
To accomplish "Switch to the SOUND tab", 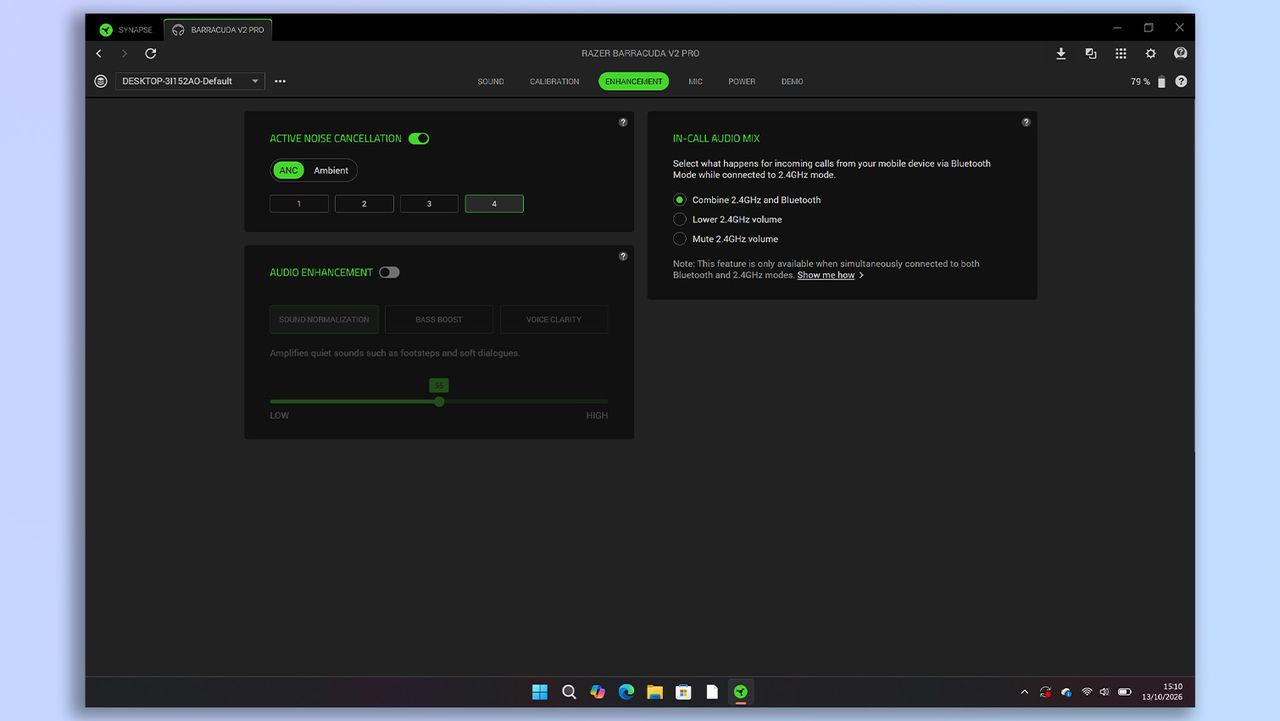I will [491, 82].
